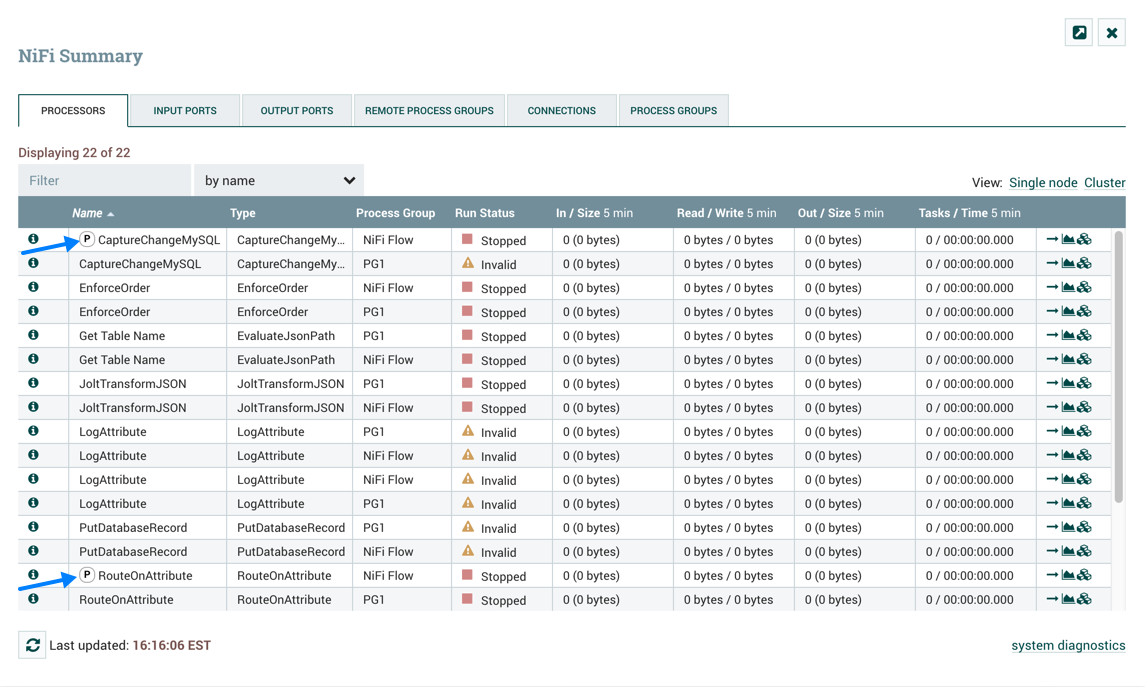Viewport: 1145px width, 687px height.
Task: Click the refresh icon at bottom left
Action: [31, 645]
